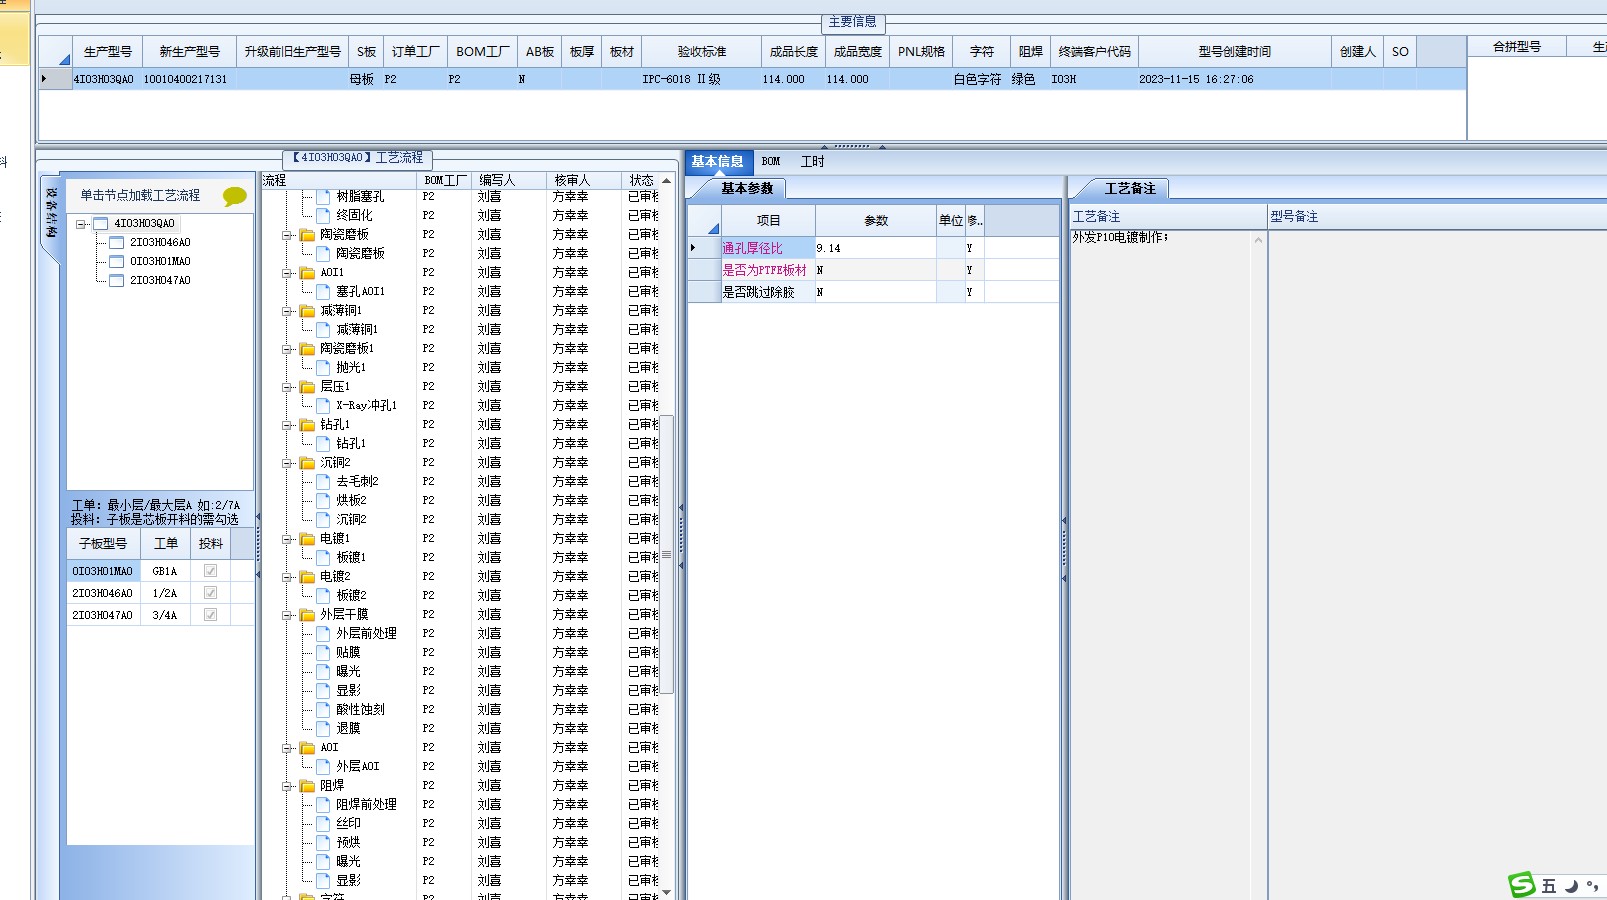The height and width of the screenshot is (900, 1607).
Task: Click the document icon of 退膜 step
Action: point(324,729)
